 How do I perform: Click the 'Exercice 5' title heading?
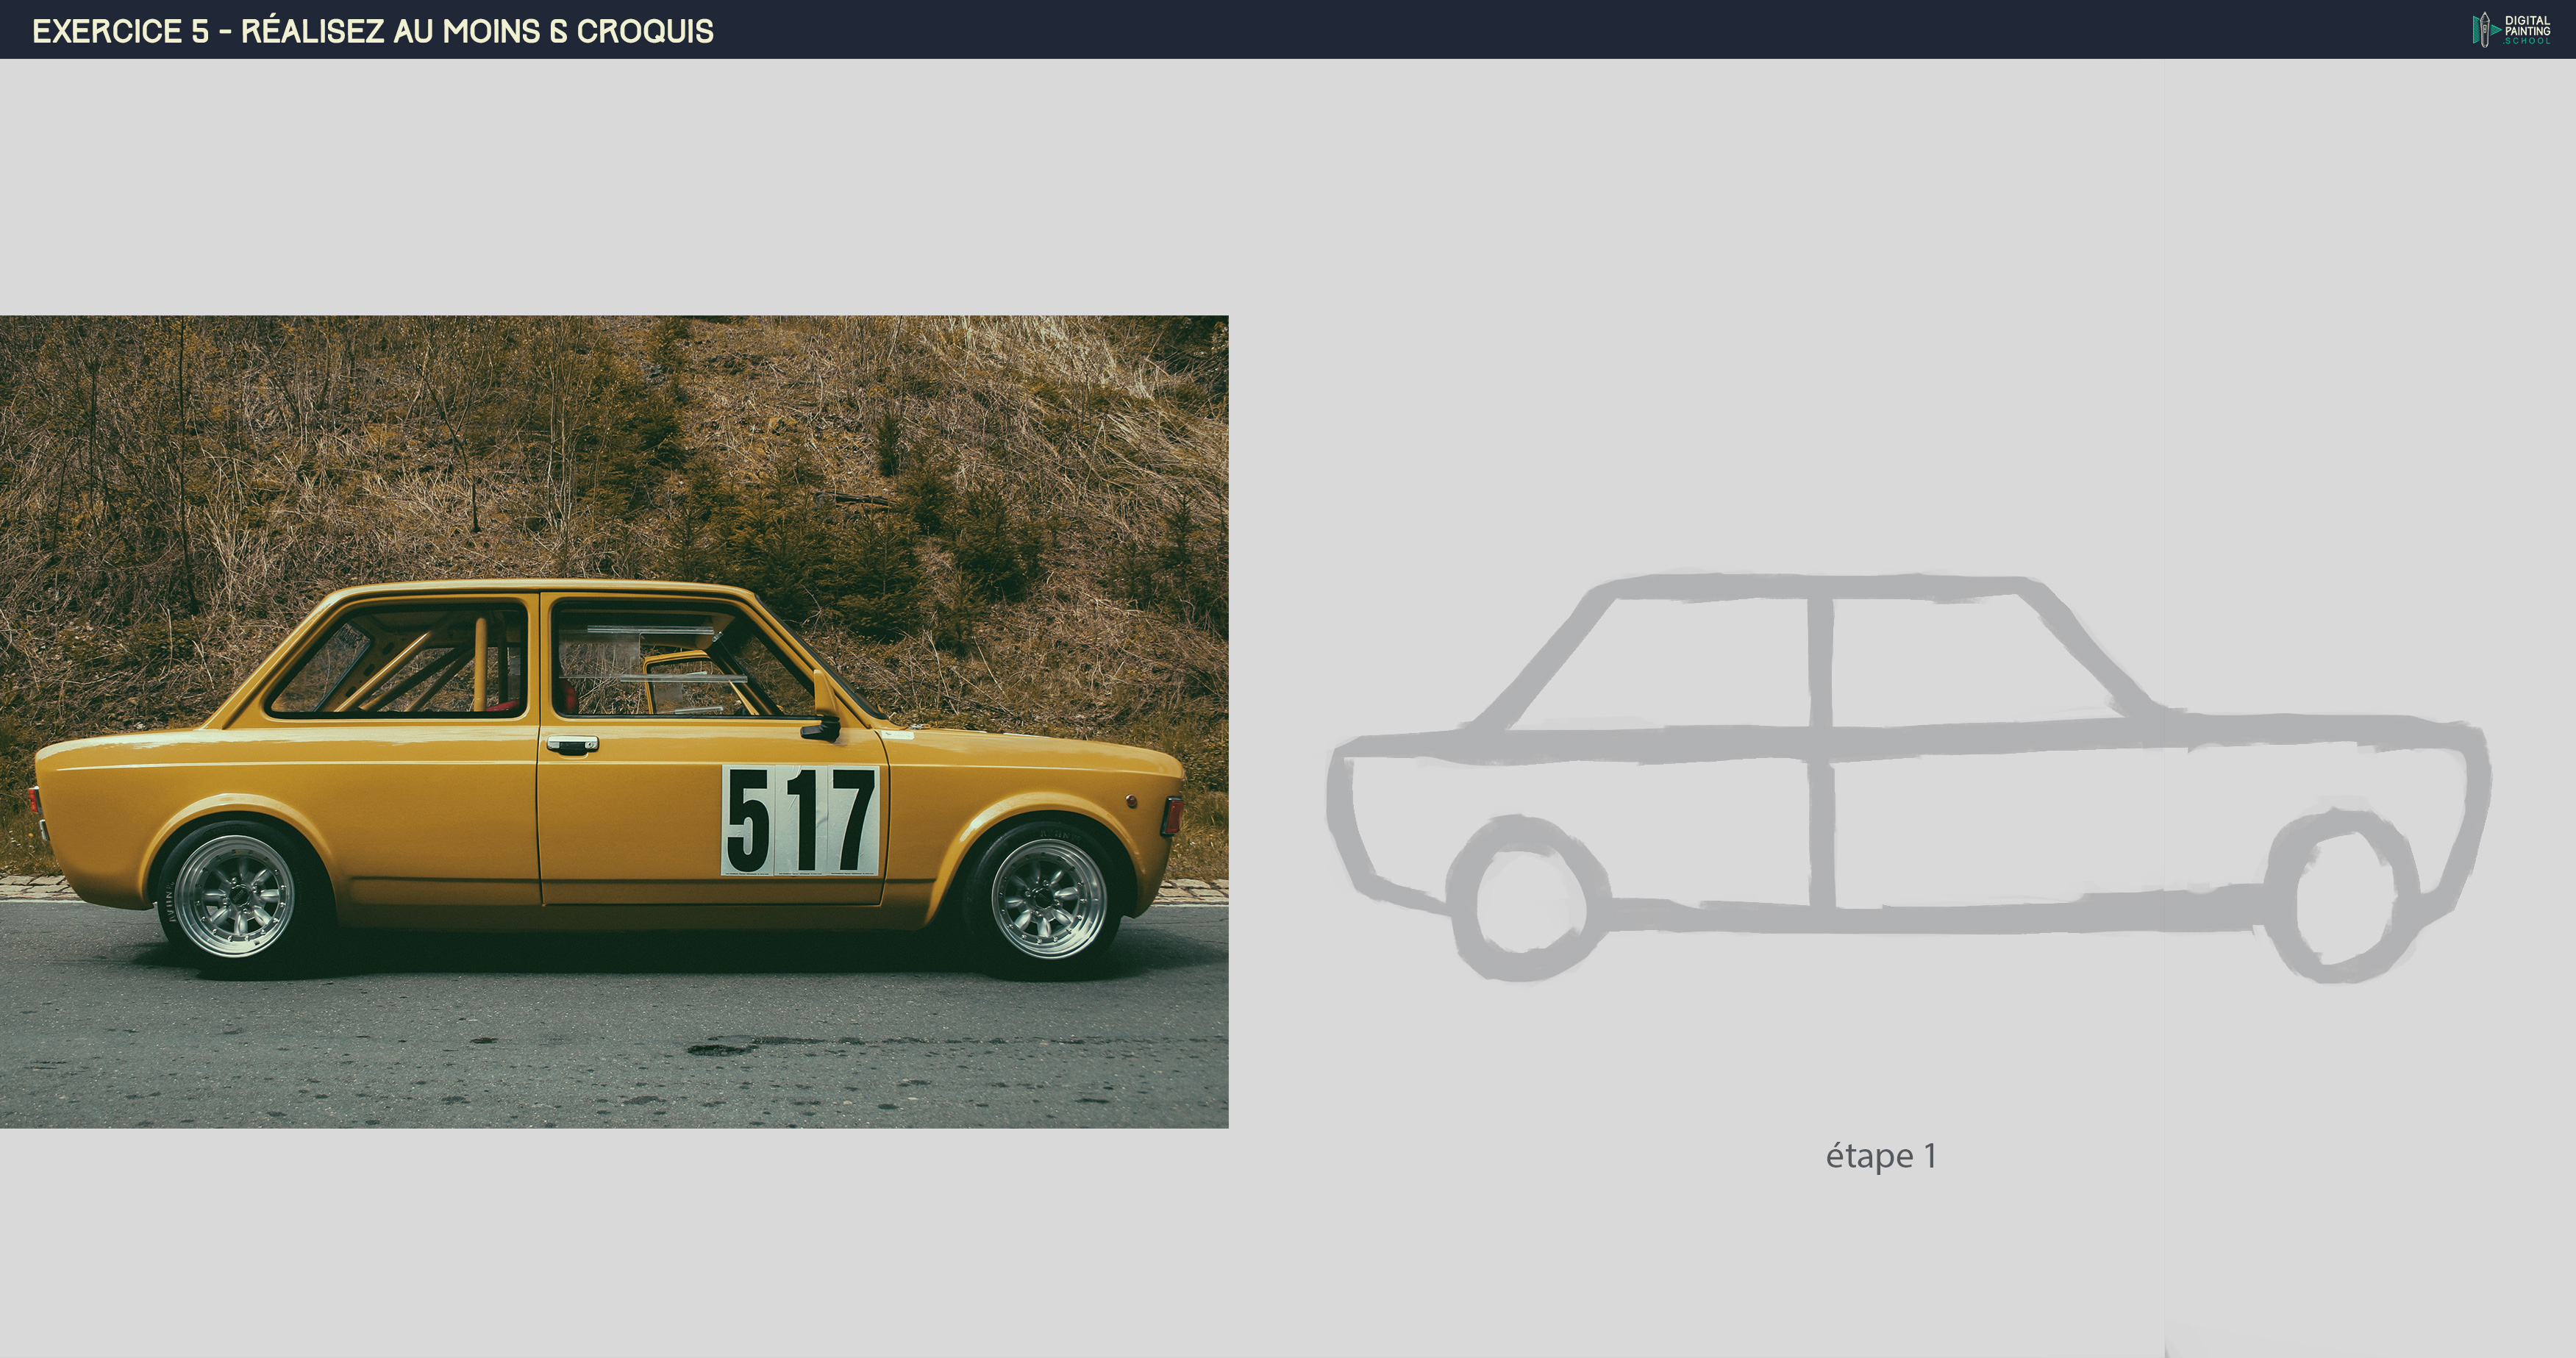point(372,31)
